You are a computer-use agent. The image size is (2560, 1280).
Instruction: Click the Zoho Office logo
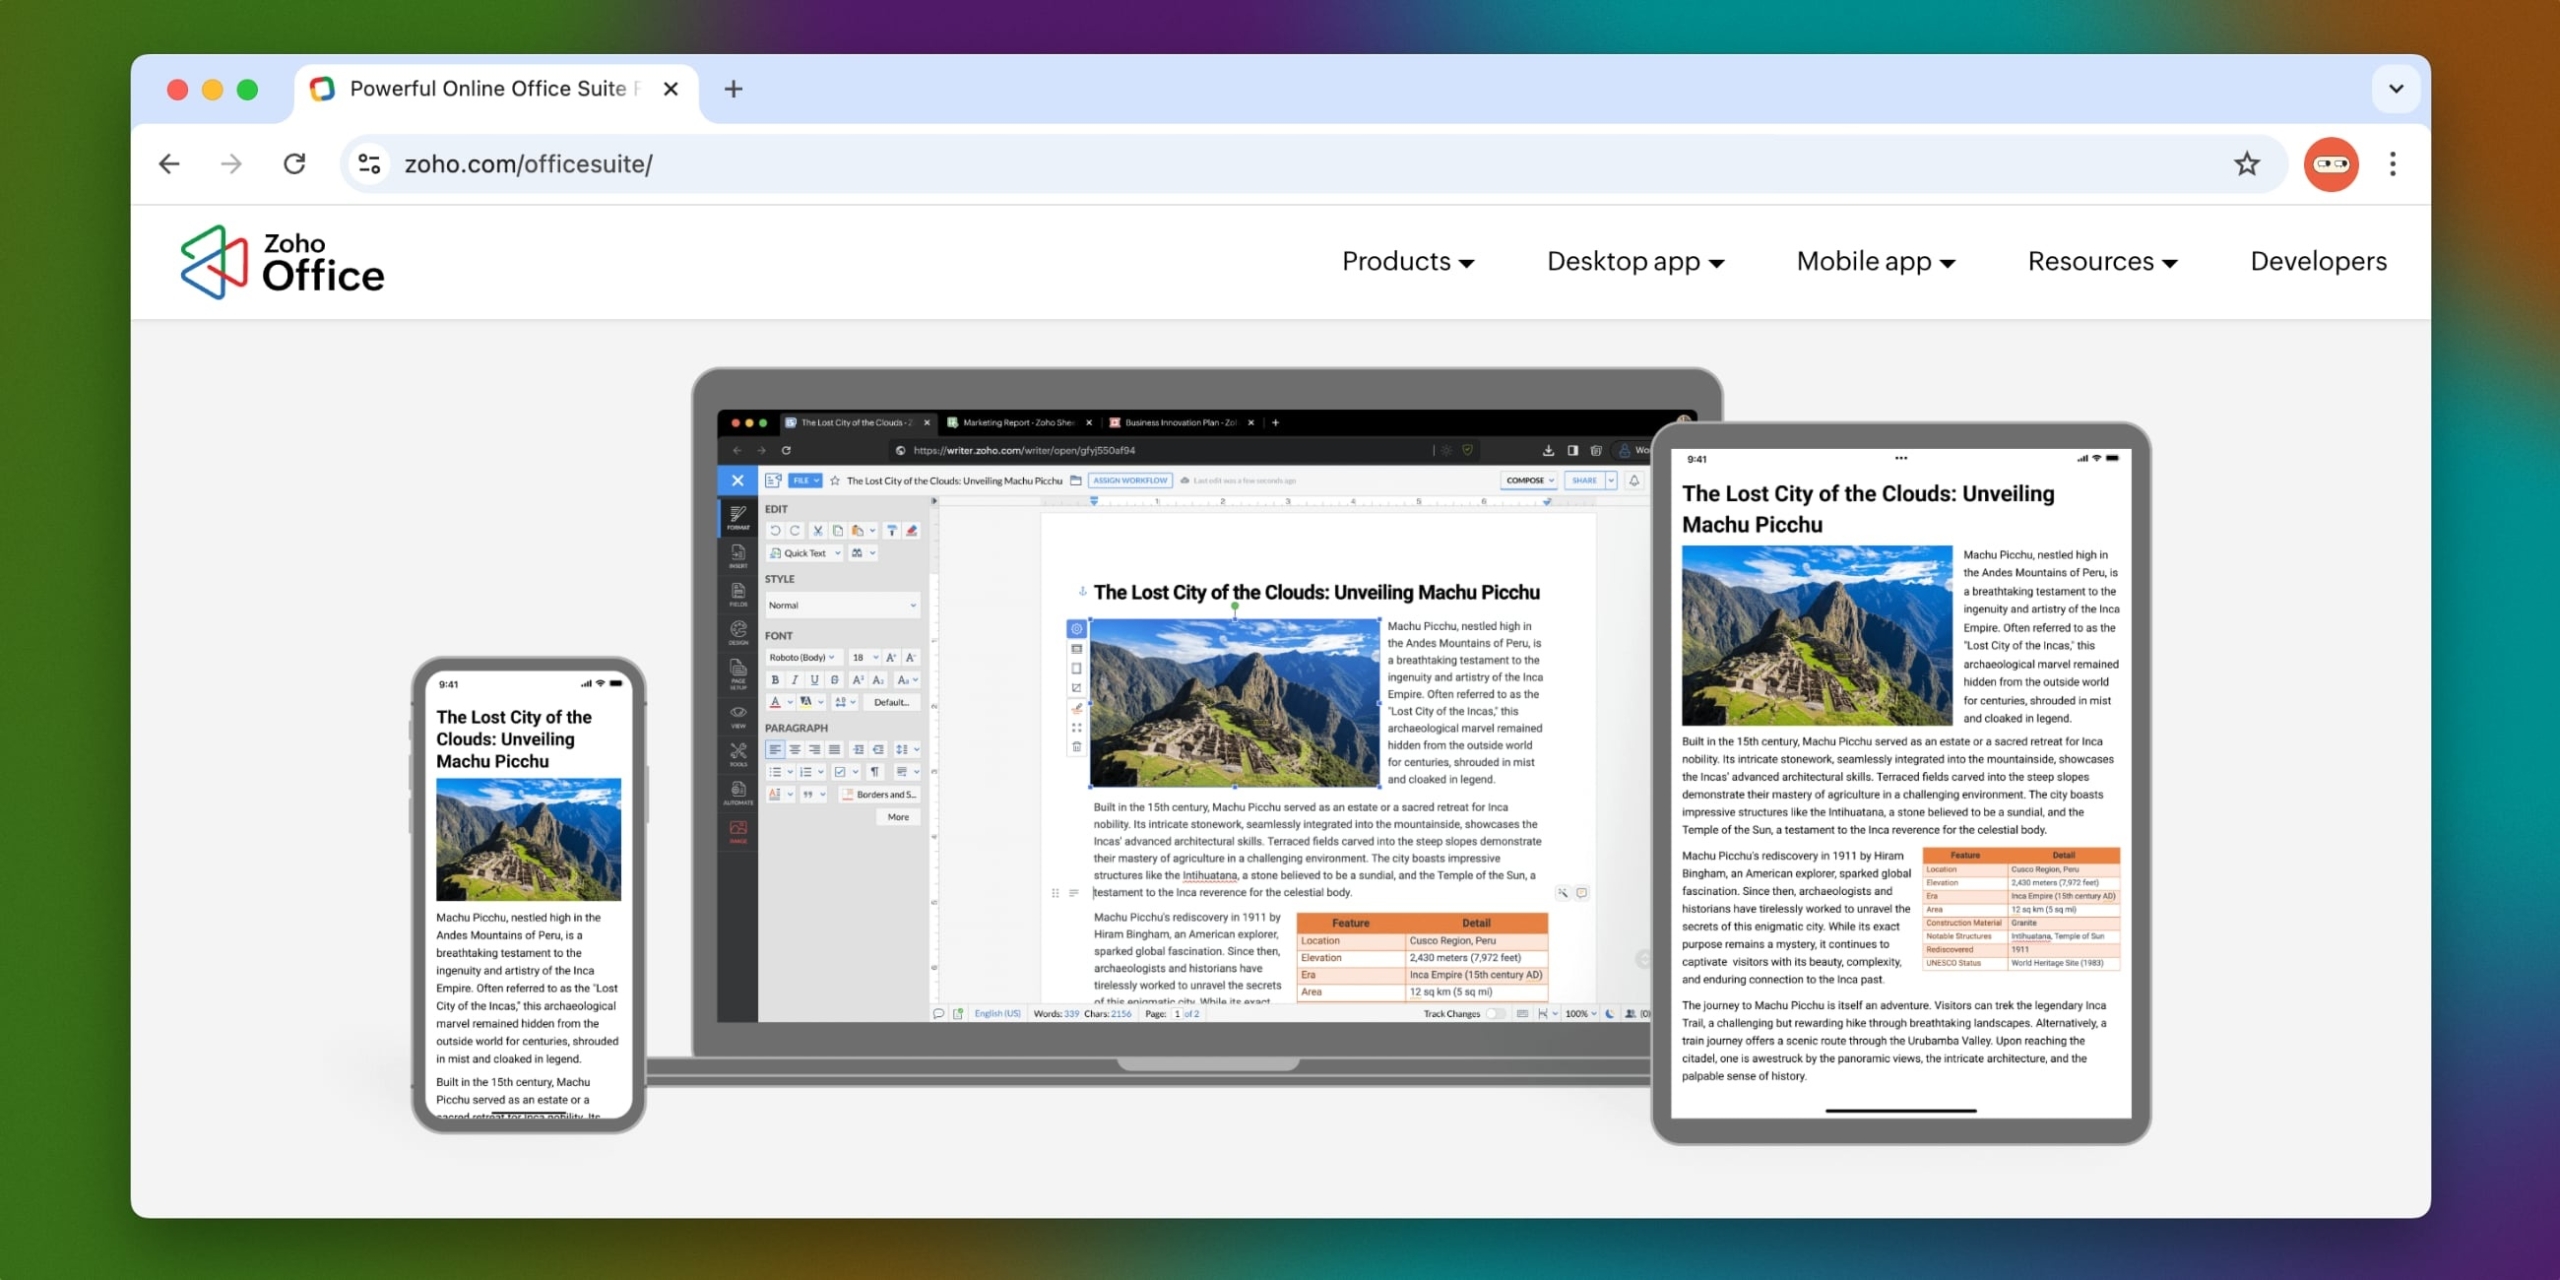pyautogui.click(x=282, y=262)
